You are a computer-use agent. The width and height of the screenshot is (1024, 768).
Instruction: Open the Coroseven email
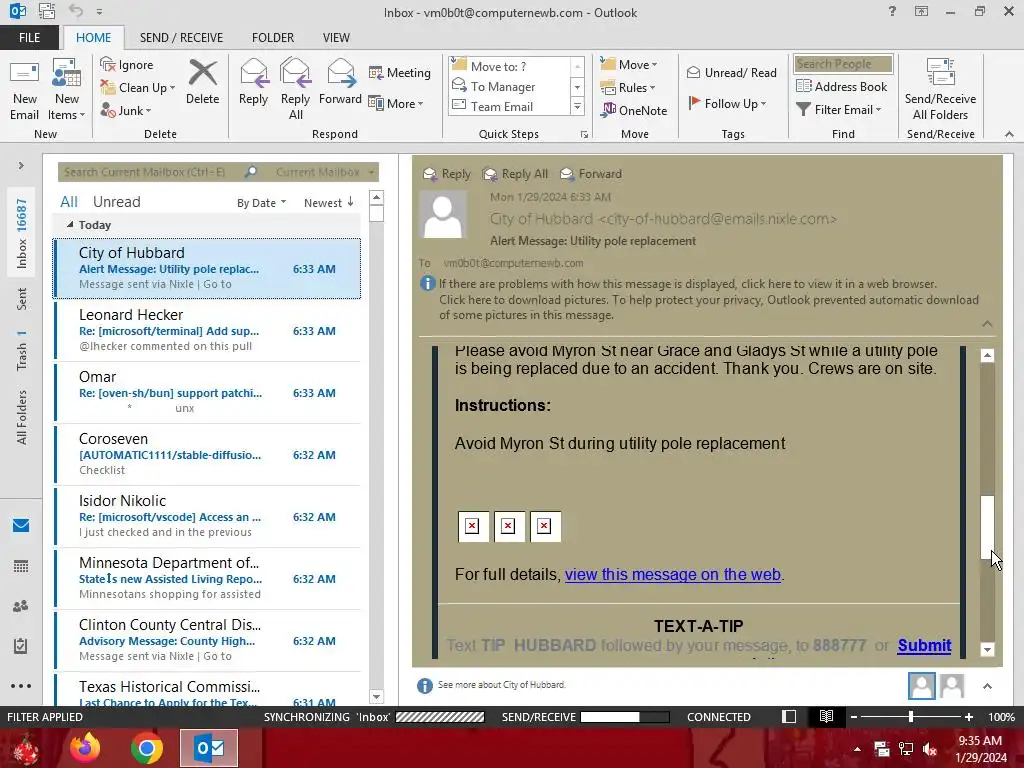click(x=207, y=455)
